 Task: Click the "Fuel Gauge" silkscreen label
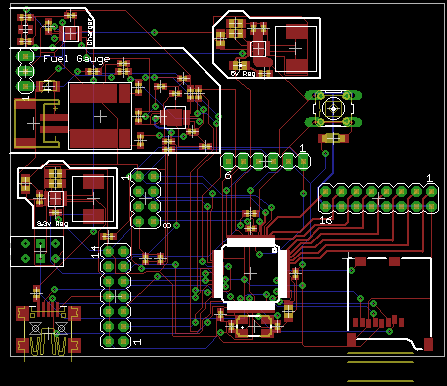(x=77, y=59)
